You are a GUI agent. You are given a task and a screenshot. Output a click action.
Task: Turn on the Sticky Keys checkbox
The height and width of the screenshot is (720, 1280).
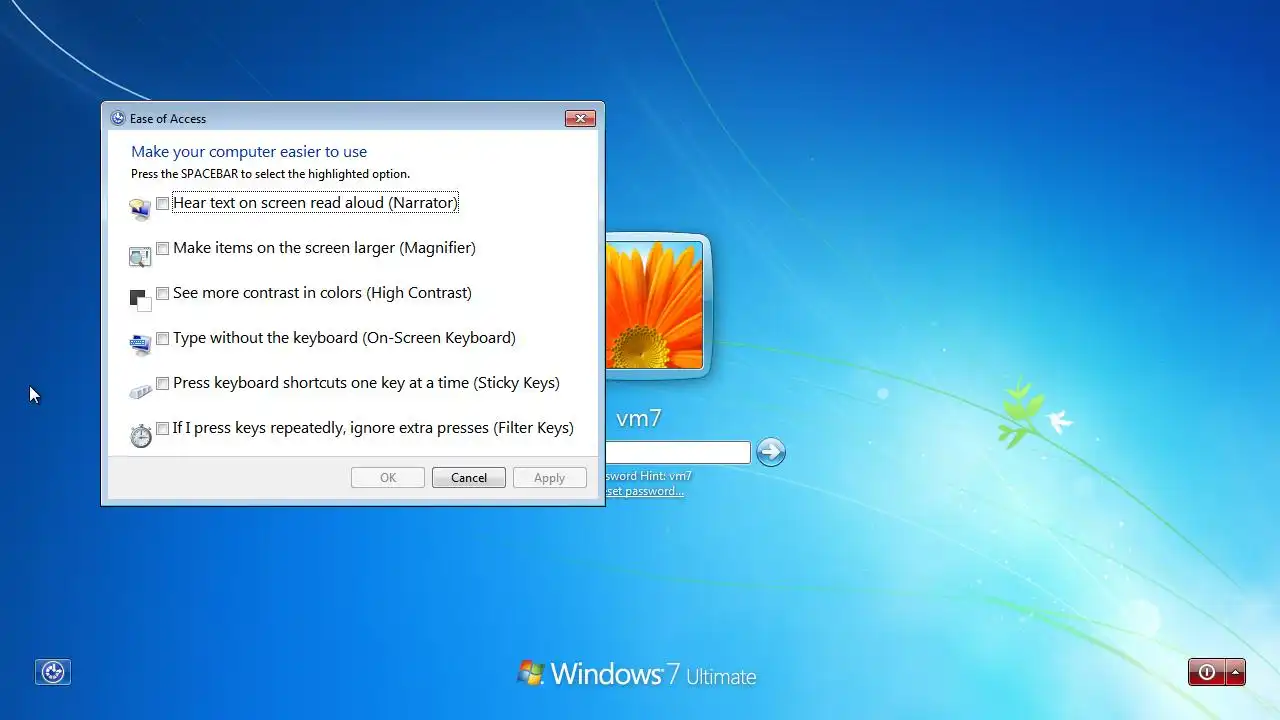(x=162, y=383)
